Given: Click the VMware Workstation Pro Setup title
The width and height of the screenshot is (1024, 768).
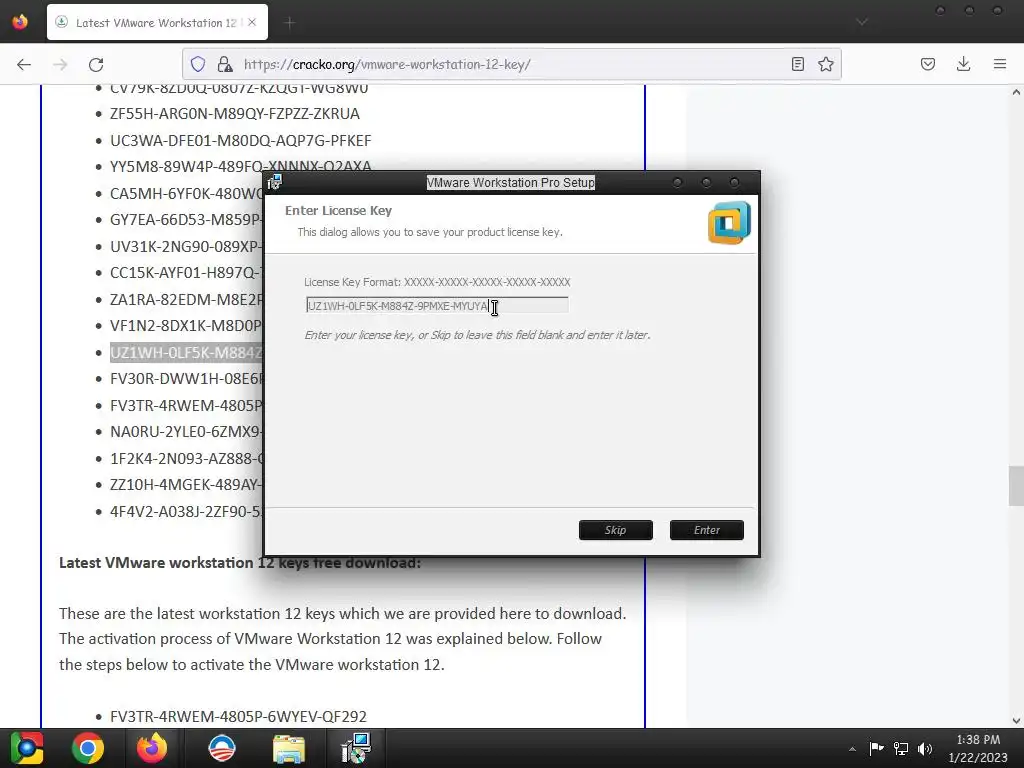Looking at the screenshot, I should pos(511,183).
